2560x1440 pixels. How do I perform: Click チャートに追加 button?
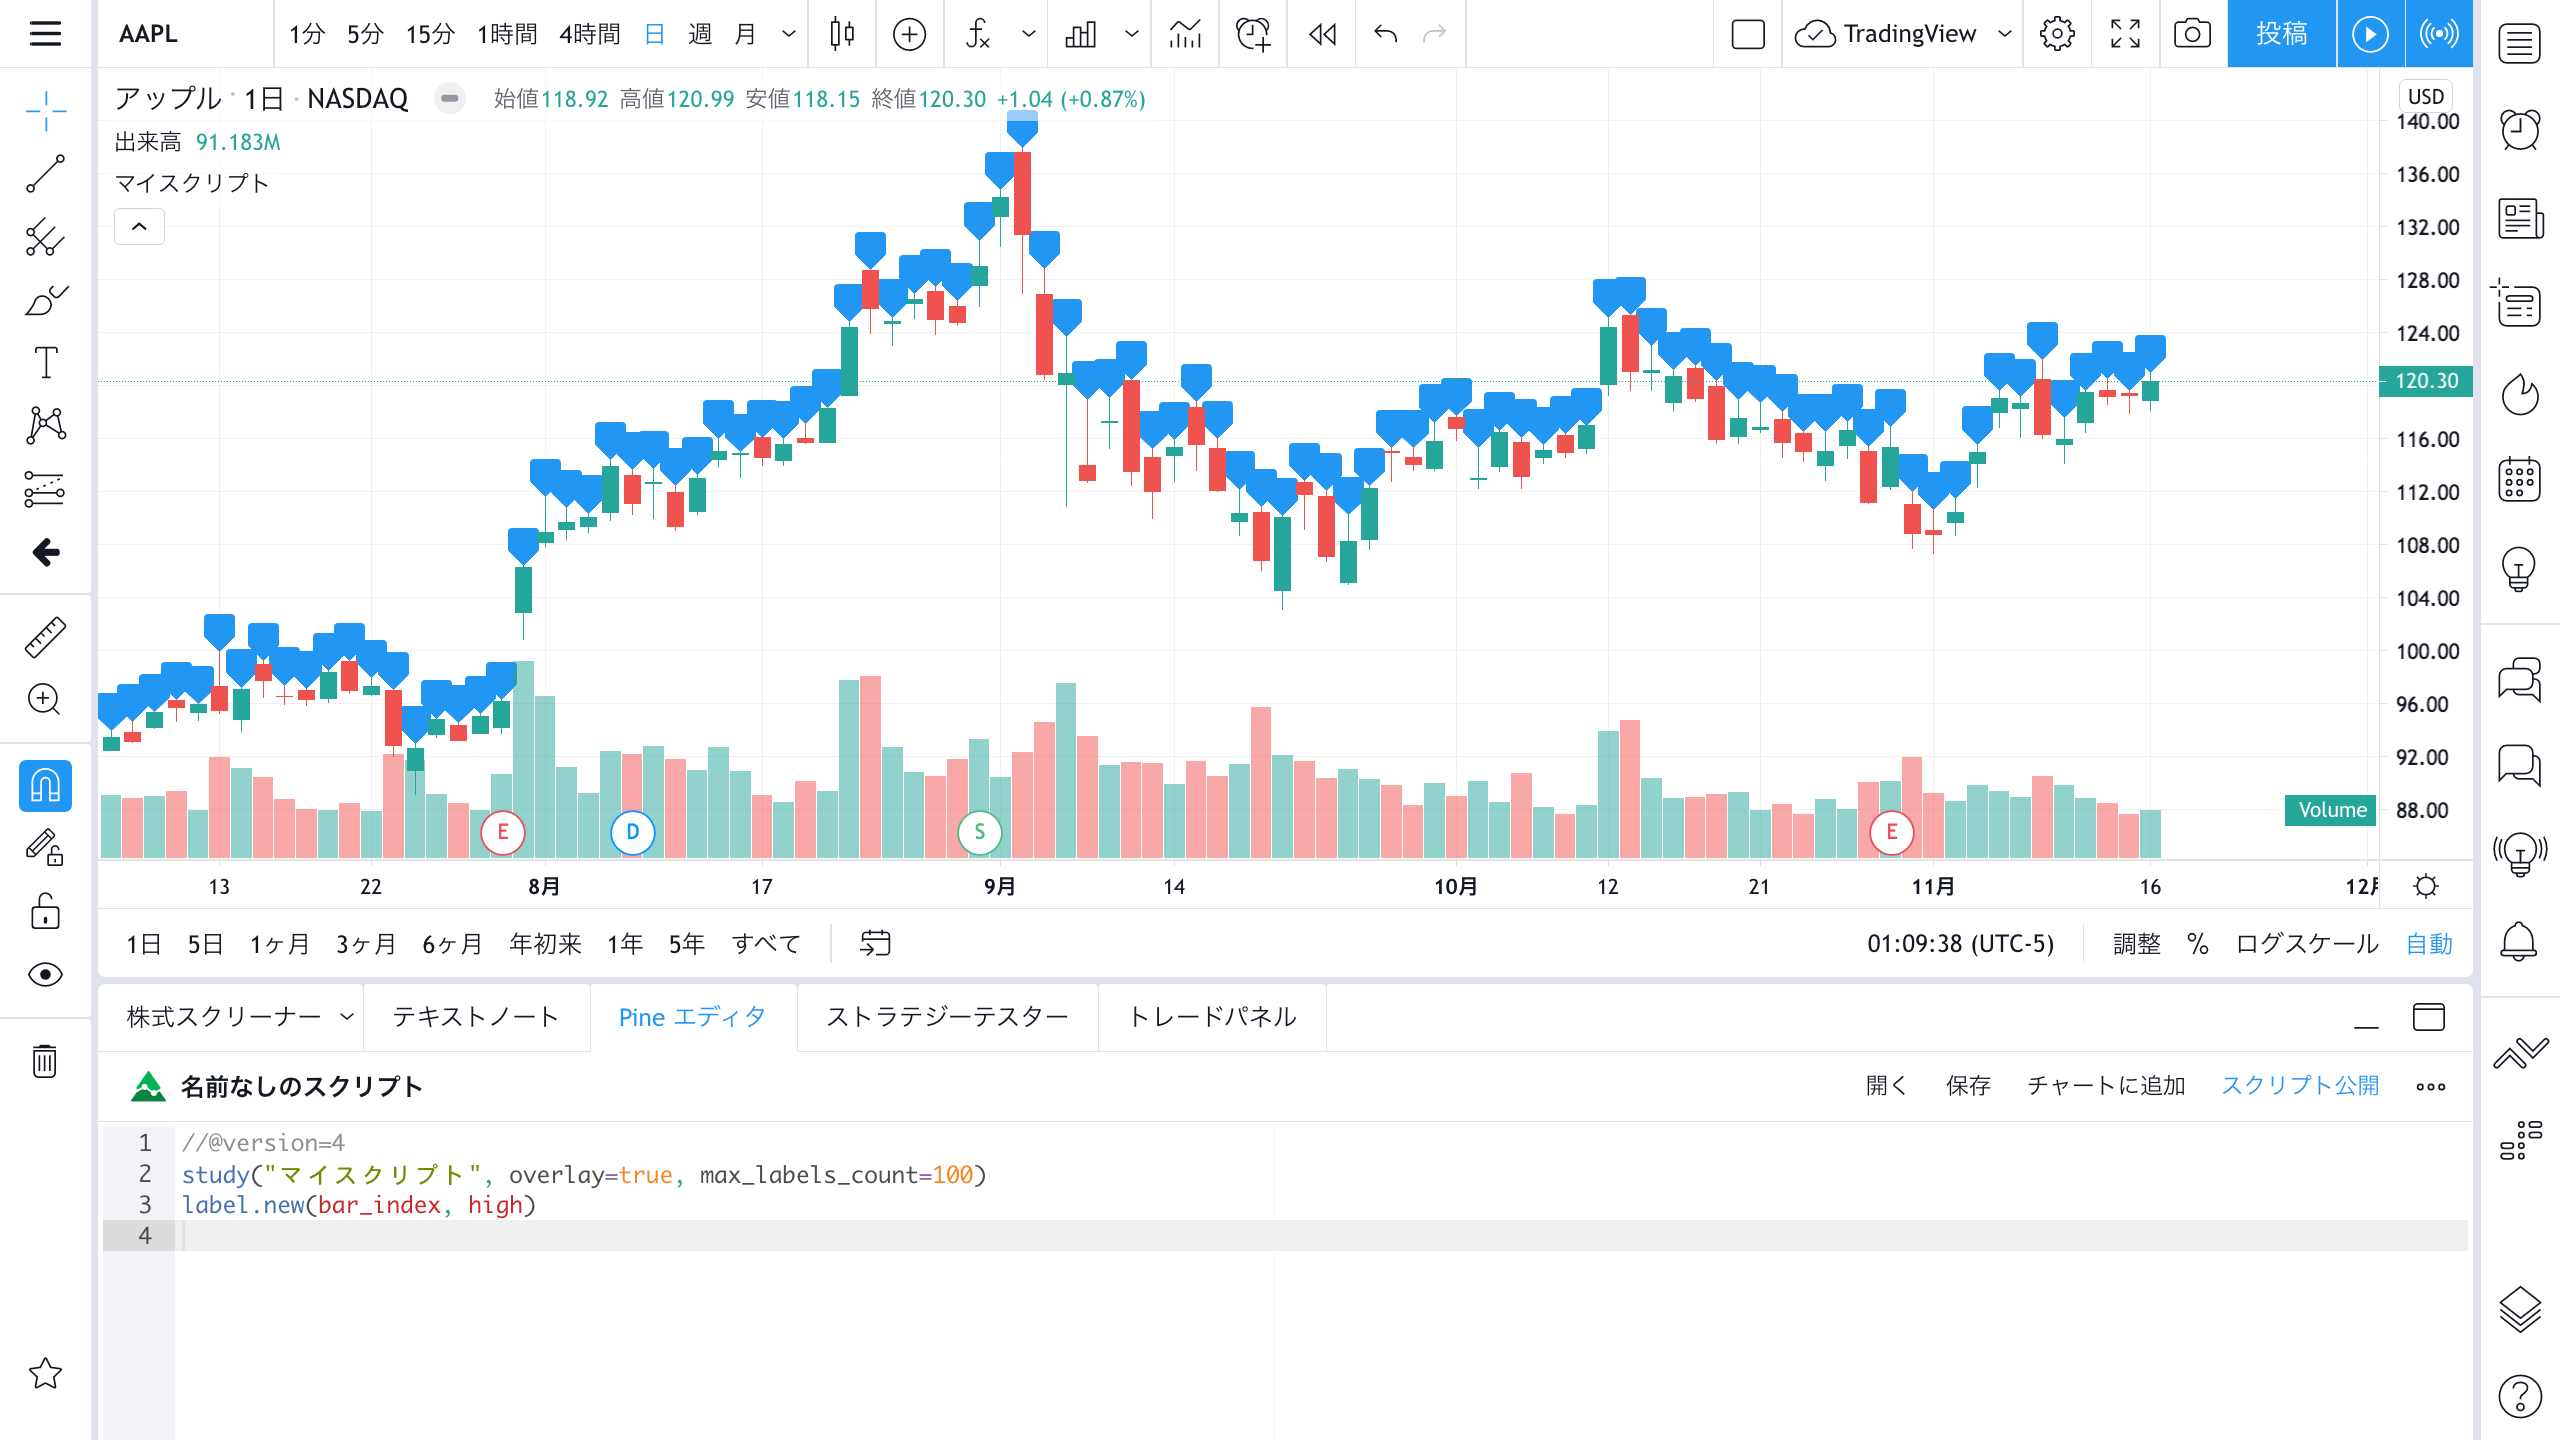pyautogui.click(x=2106, y=1086)
